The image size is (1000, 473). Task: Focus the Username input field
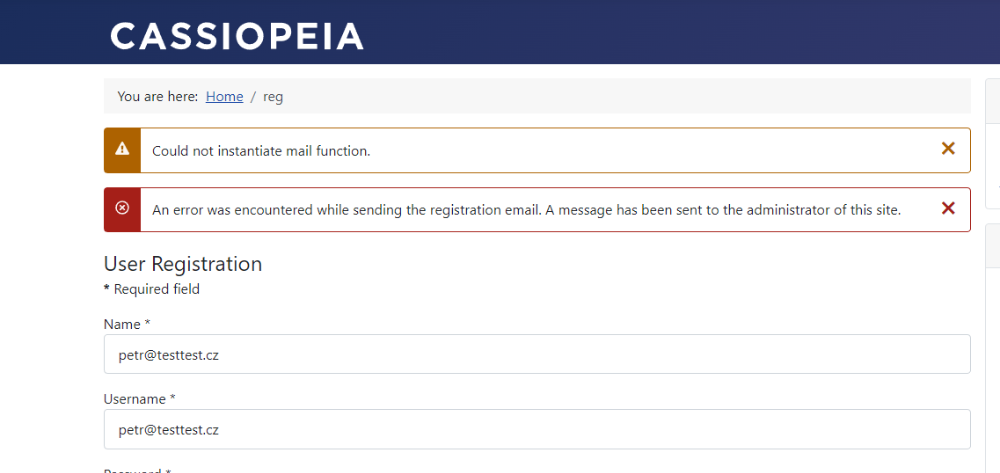tap(537, 429)
